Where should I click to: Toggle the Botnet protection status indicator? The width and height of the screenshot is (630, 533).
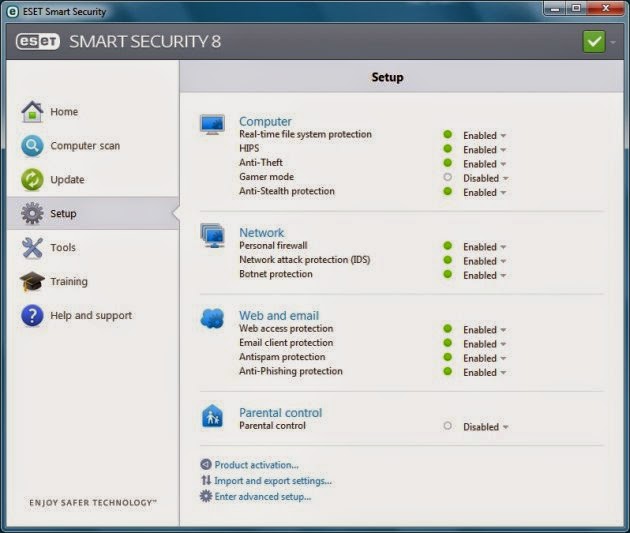point(448,274)
